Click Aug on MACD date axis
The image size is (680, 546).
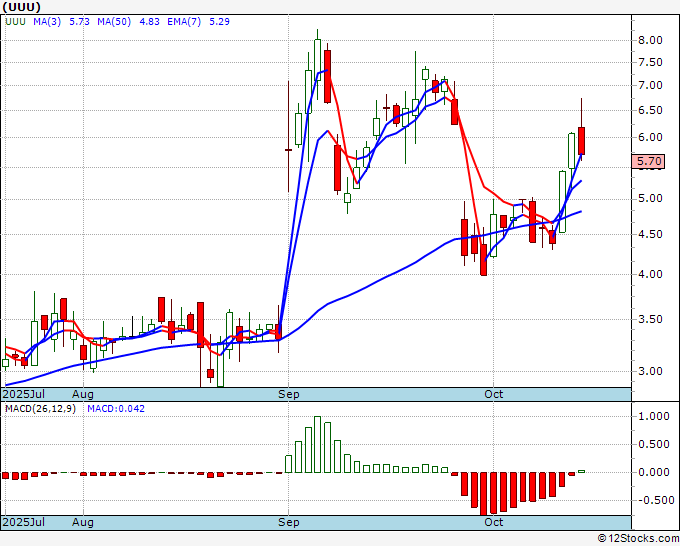pos(83,522)
